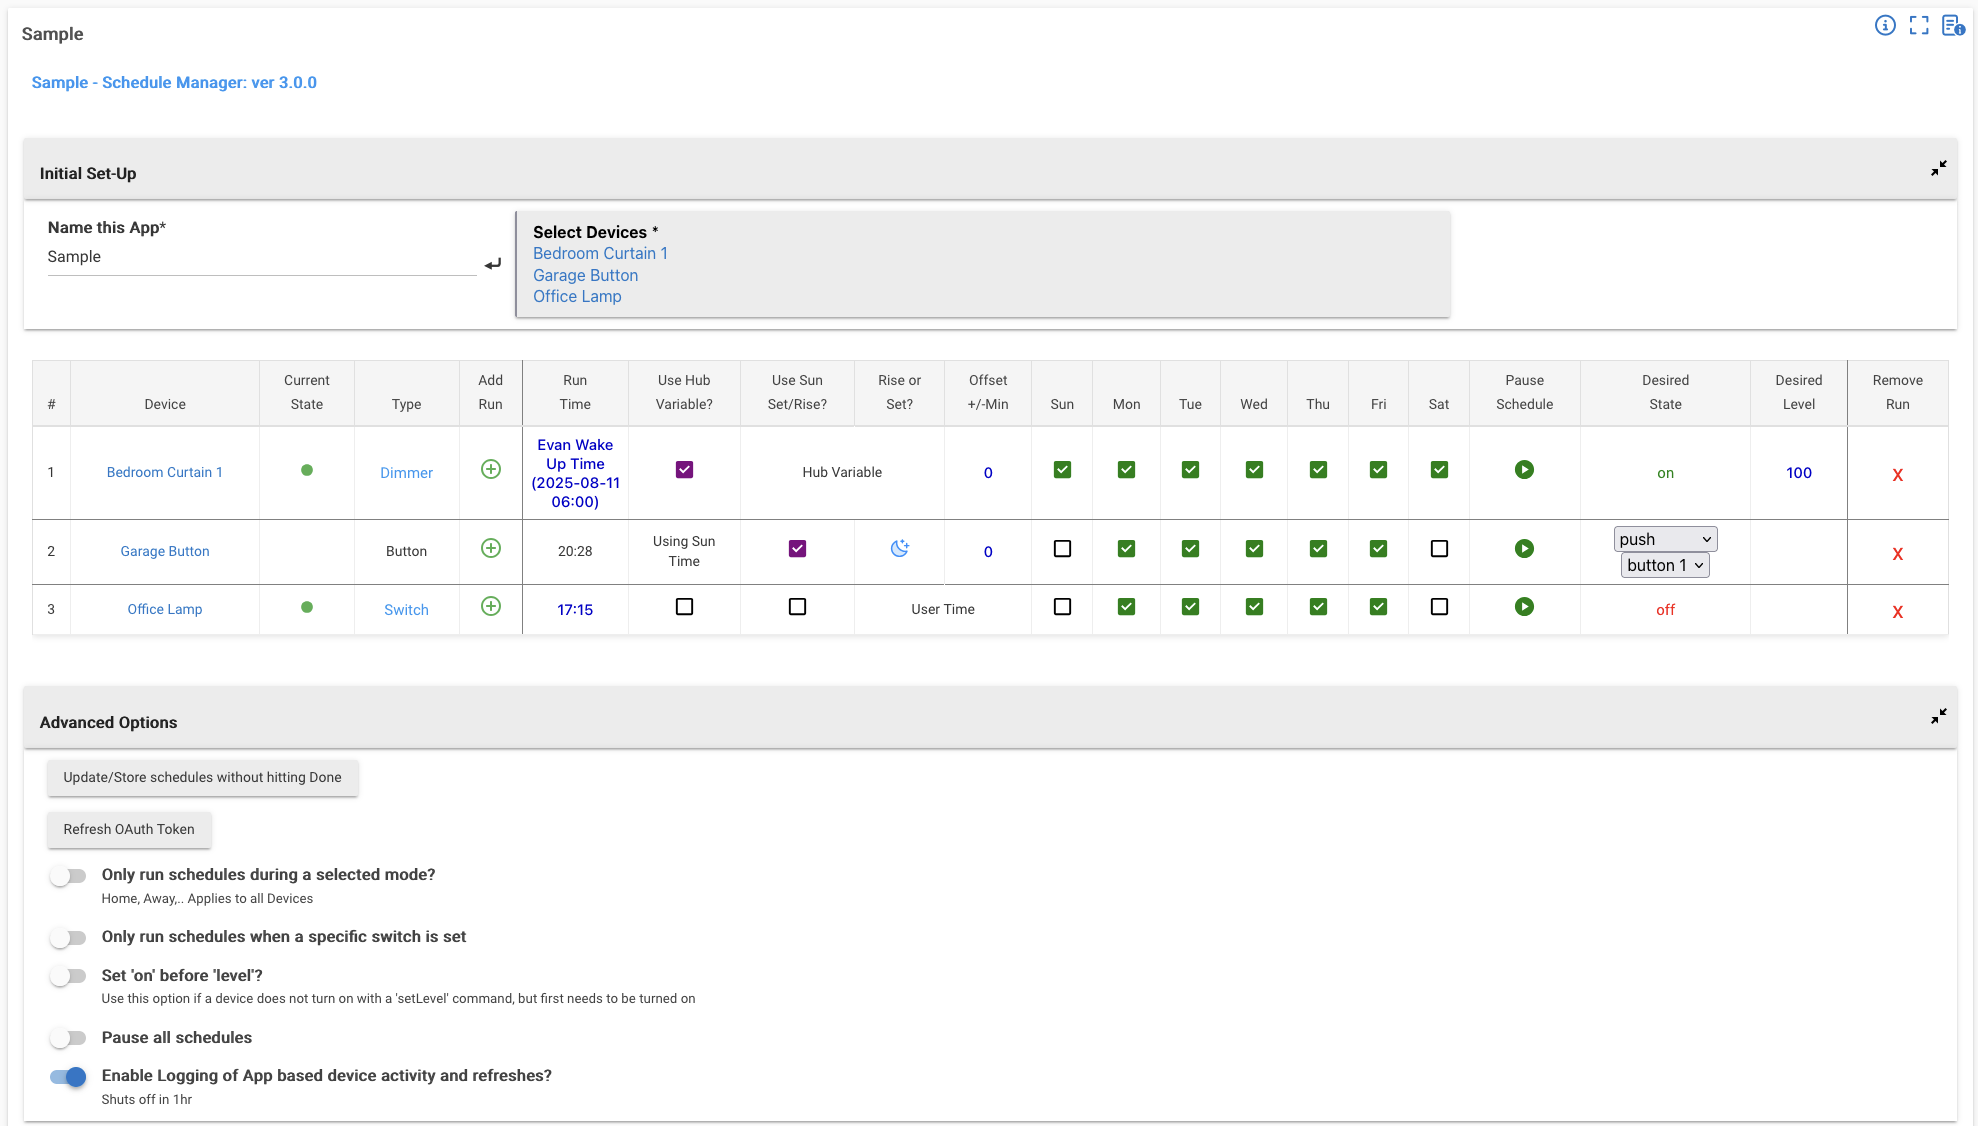1978x1126 pixels.
Task: Collapse the Advanced Options section
Action: (1938, 716)
